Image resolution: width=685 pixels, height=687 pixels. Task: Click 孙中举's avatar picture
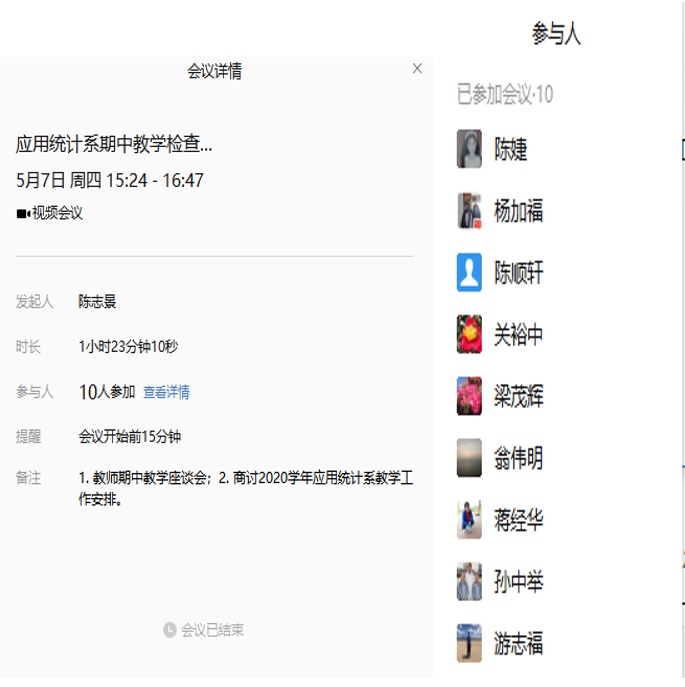pos(469,581)
